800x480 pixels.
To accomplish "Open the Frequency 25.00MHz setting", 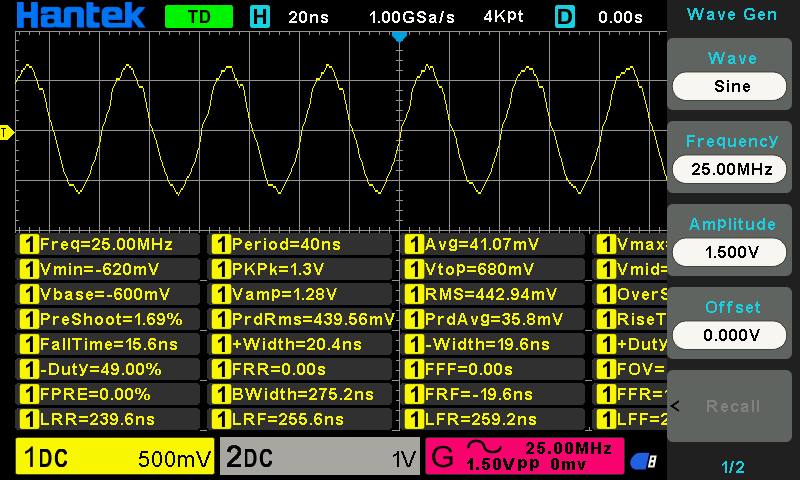I will 732,169.
